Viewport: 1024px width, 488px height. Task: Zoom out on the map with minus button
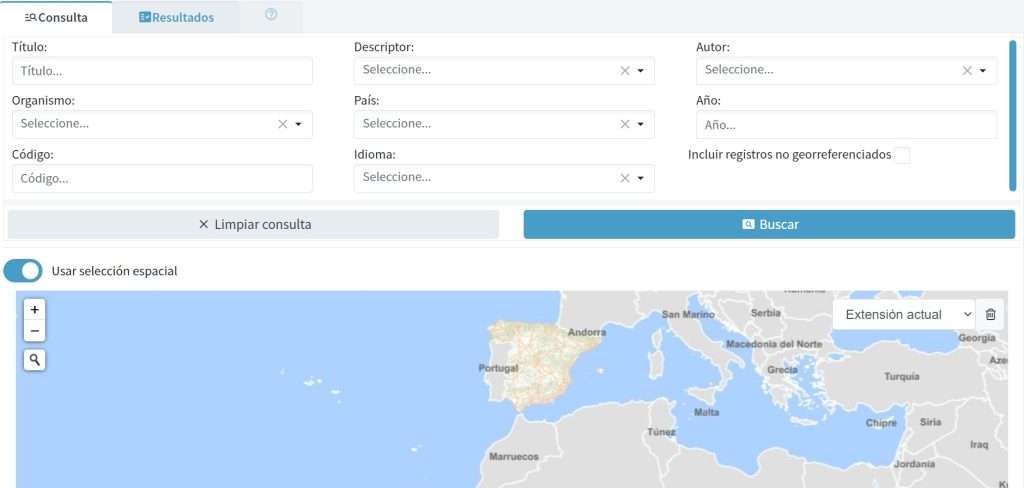click(x=35, y=331)
